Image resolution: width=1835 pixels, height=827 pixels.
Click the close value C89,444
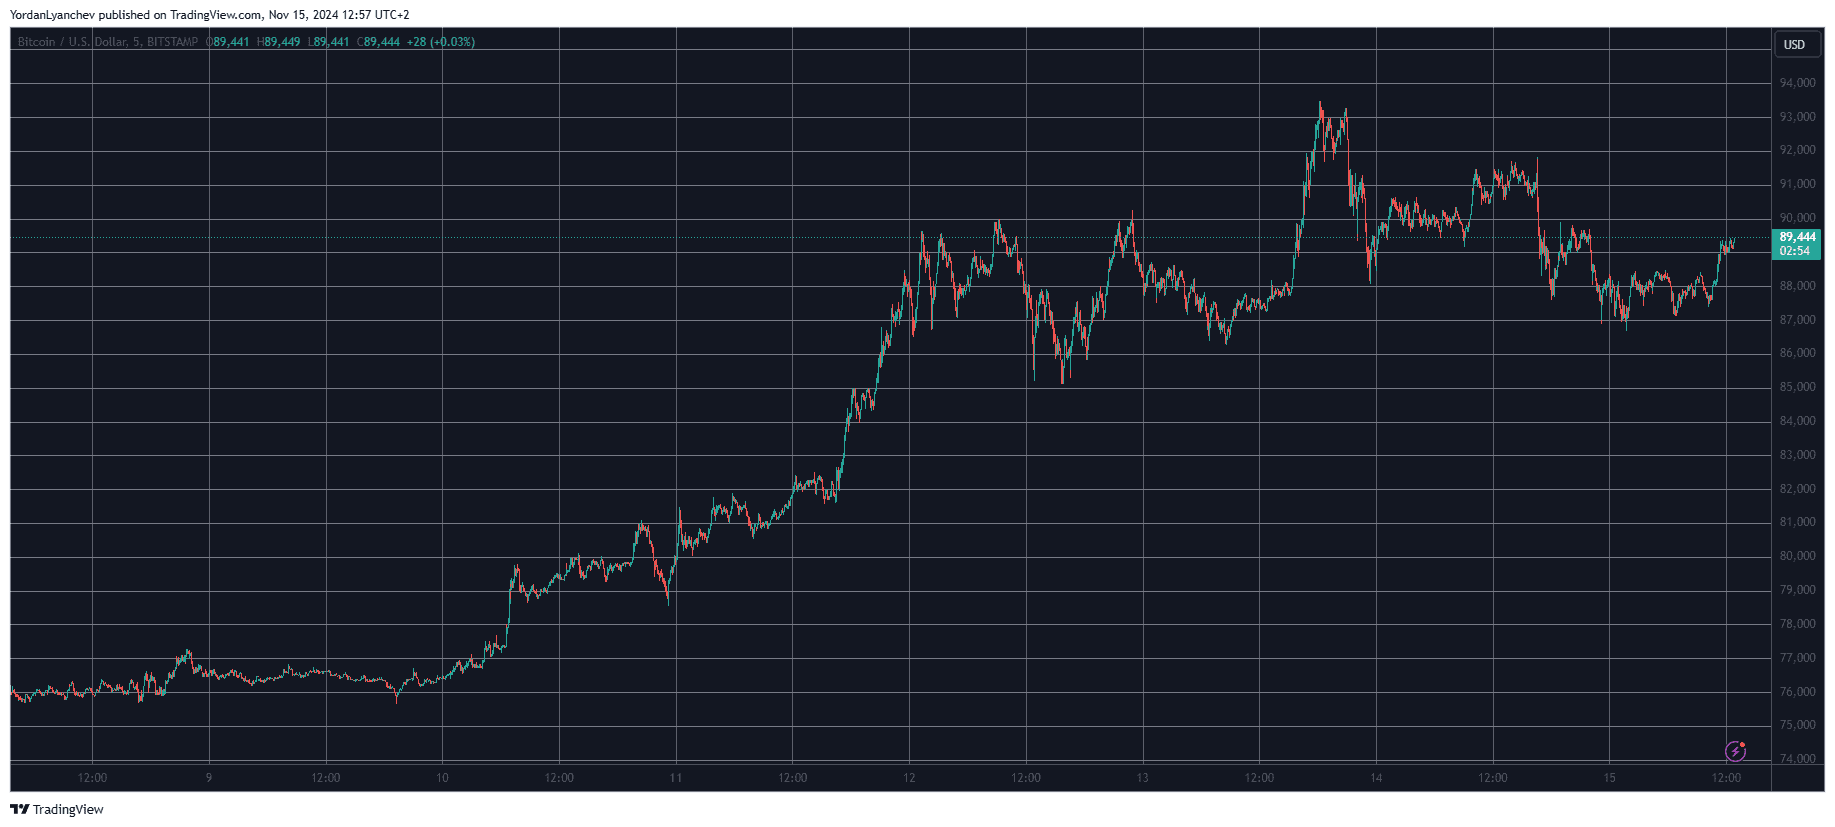coord(378,42)
